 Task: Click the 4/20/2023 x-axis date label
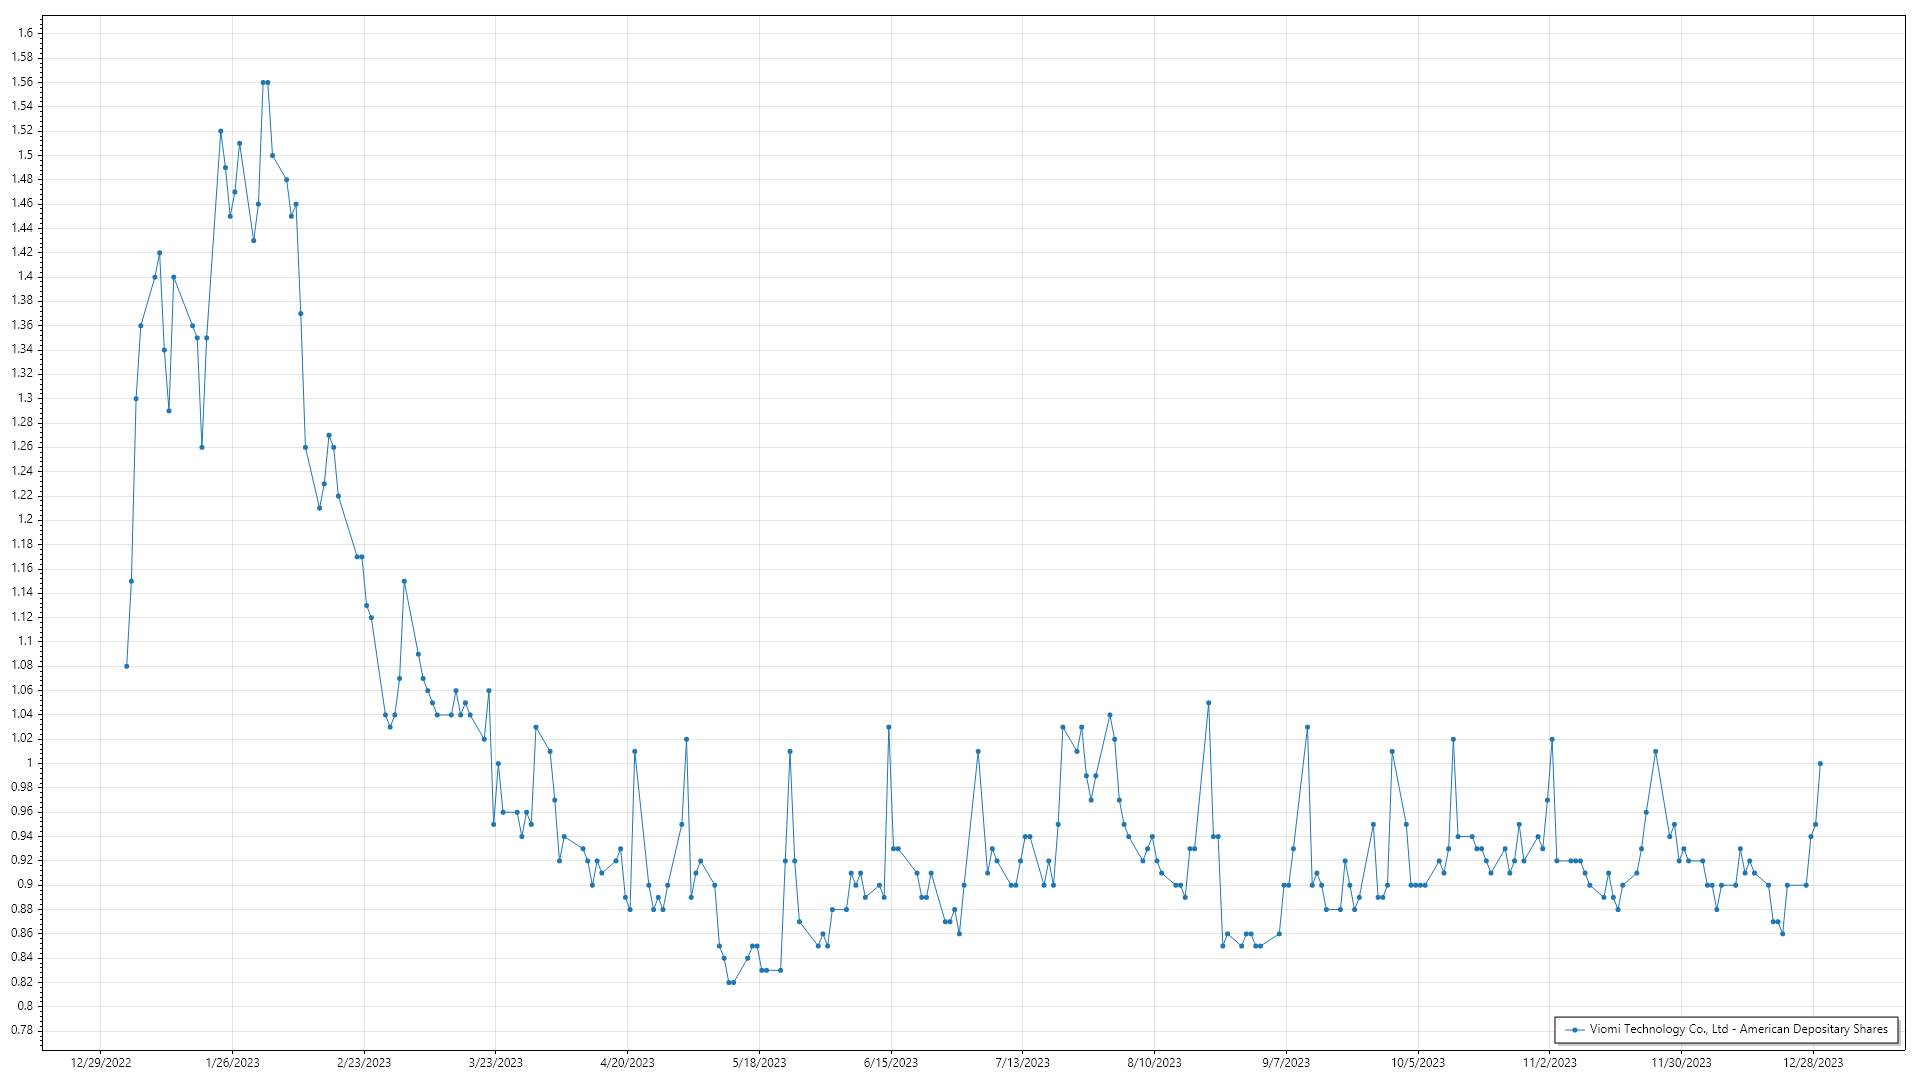627,1062
